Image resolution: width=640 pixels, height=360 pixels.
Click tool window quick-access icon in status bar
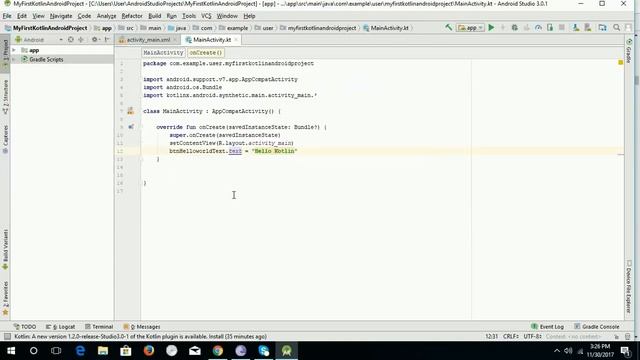(x=7, y=336)
